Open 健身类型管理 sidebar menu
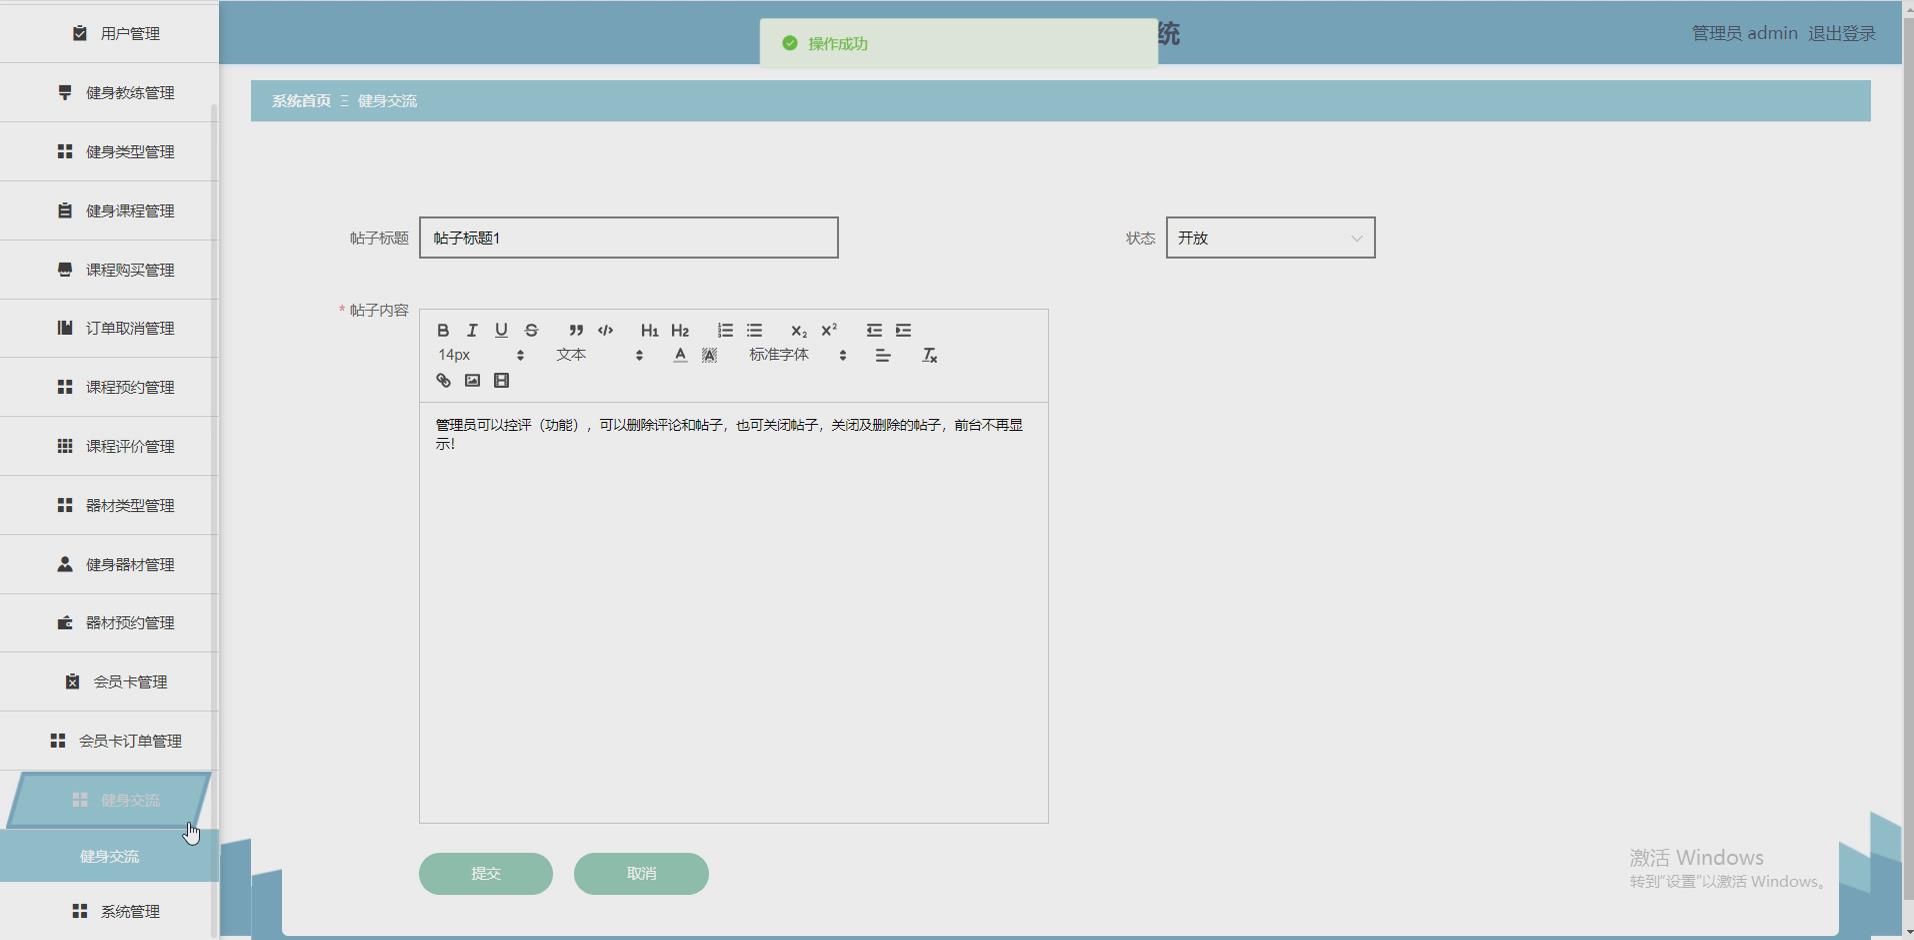 pyautogui.click(x=109, y=152)
